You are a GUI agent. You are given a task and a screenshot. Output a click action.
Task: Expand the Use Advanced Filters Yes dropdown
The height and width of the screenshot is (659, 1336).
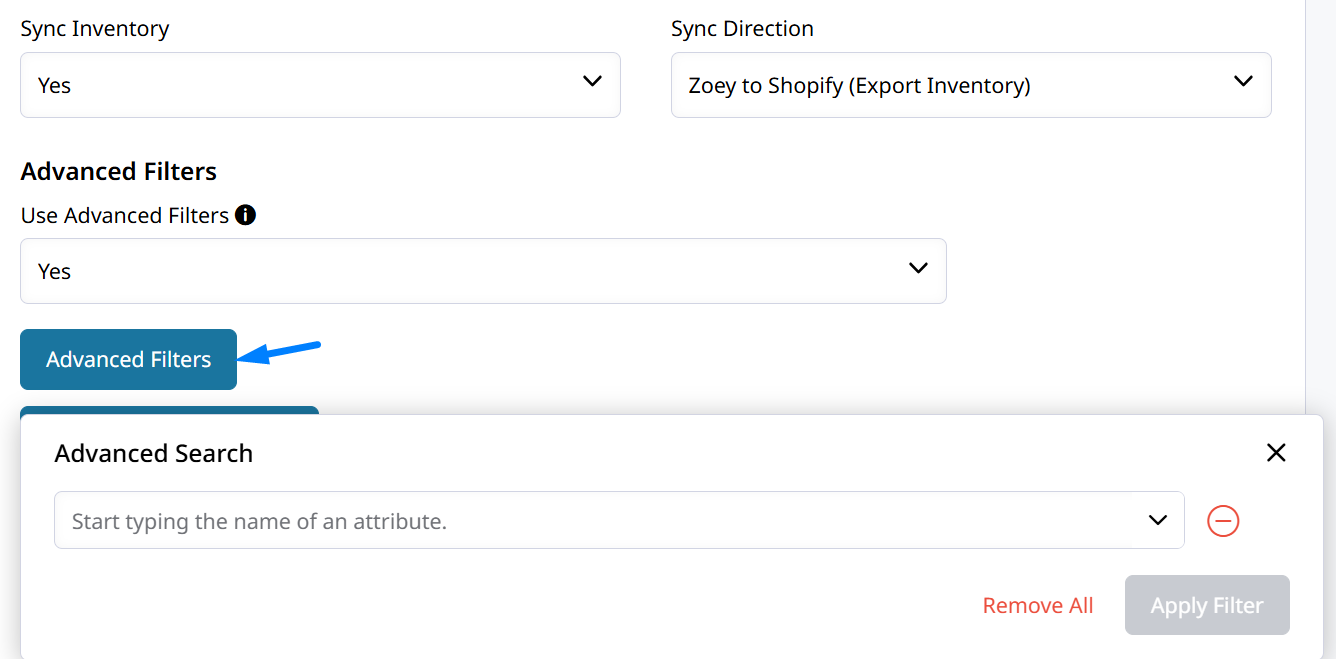[460, 271]
